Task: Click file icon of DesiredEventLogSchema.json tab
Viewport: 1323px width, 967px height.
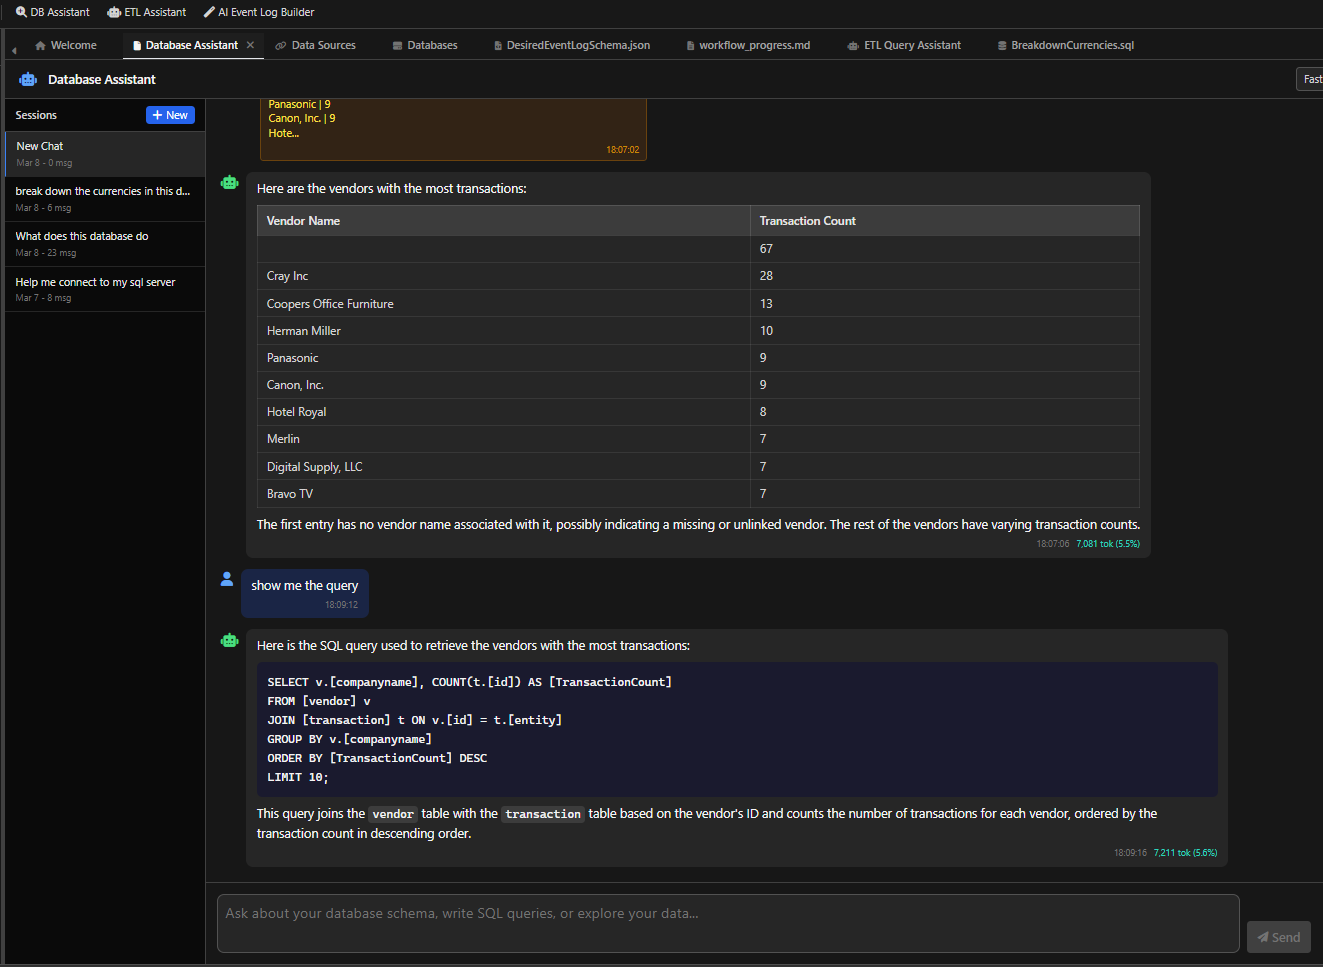Action: [x=498, y=46]
